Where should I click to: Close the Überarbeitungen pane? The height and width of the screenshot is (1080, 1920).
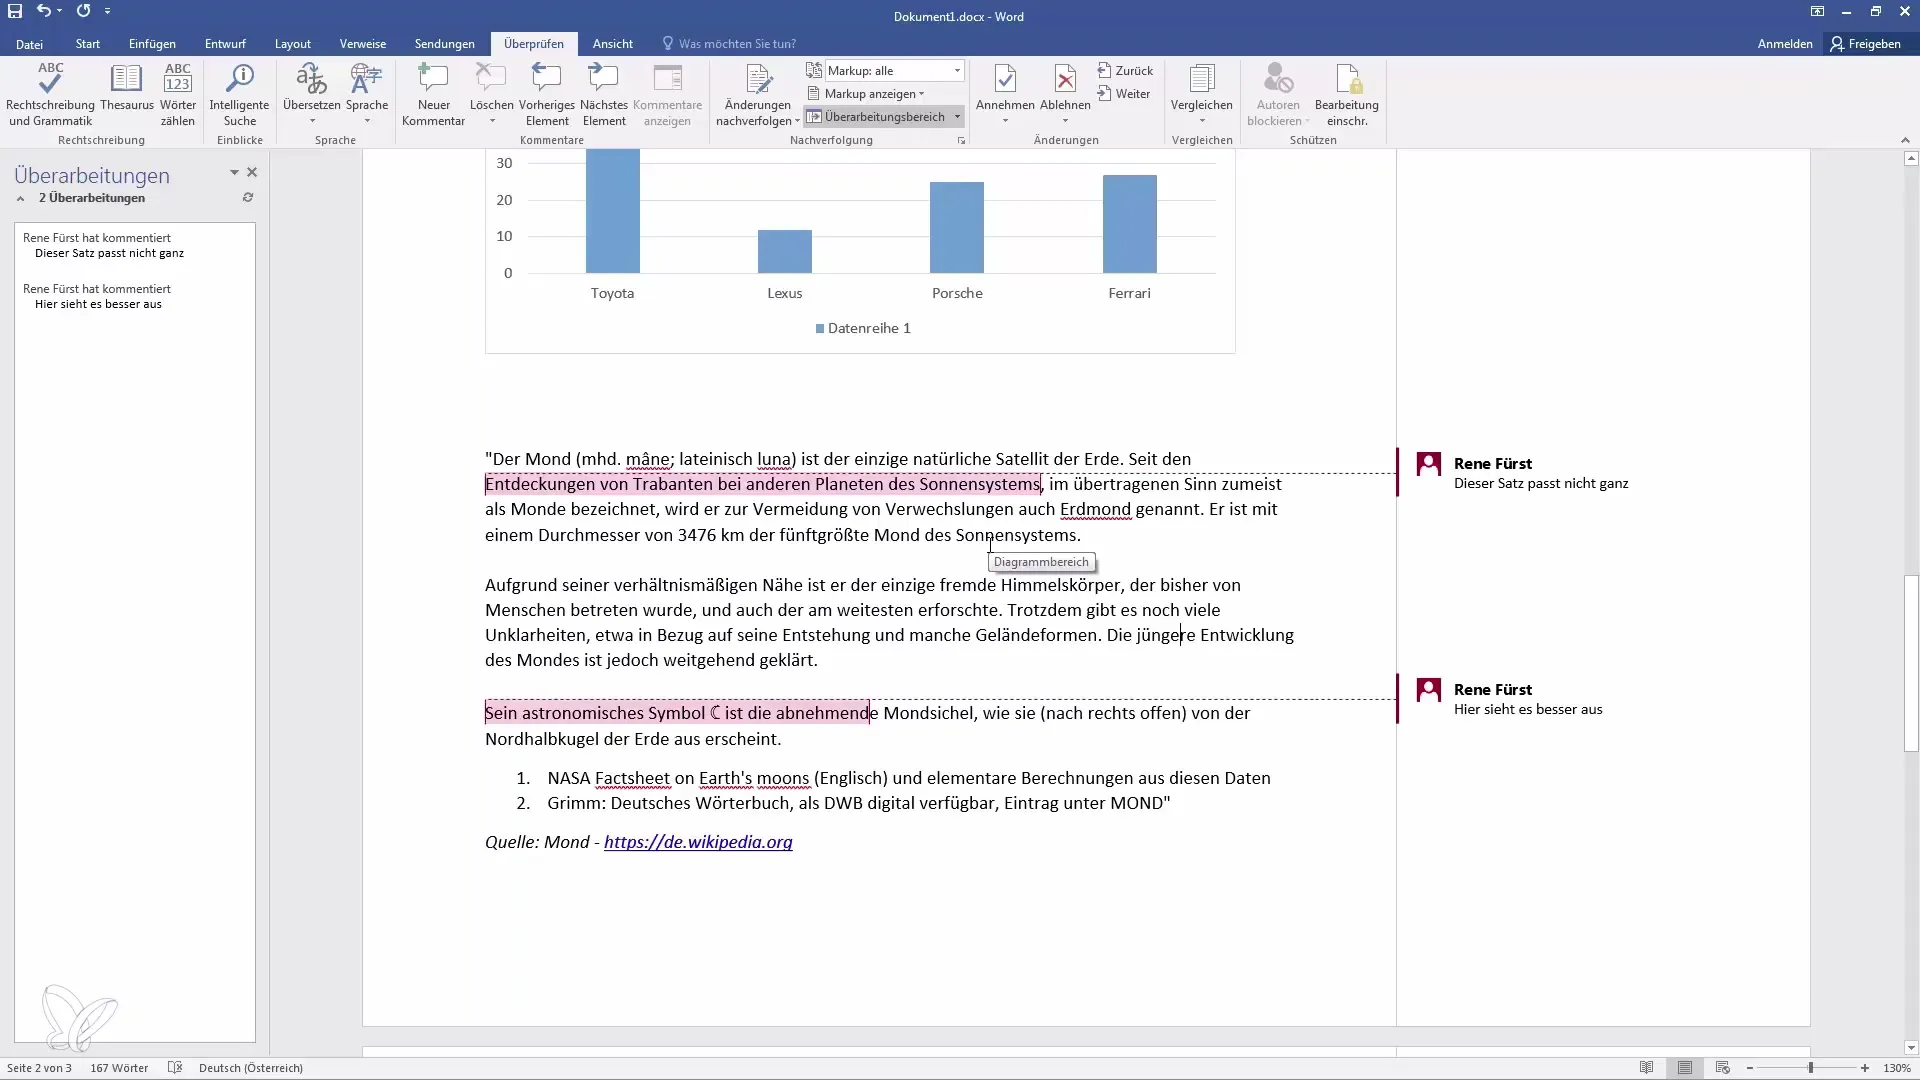click(252, 173)
